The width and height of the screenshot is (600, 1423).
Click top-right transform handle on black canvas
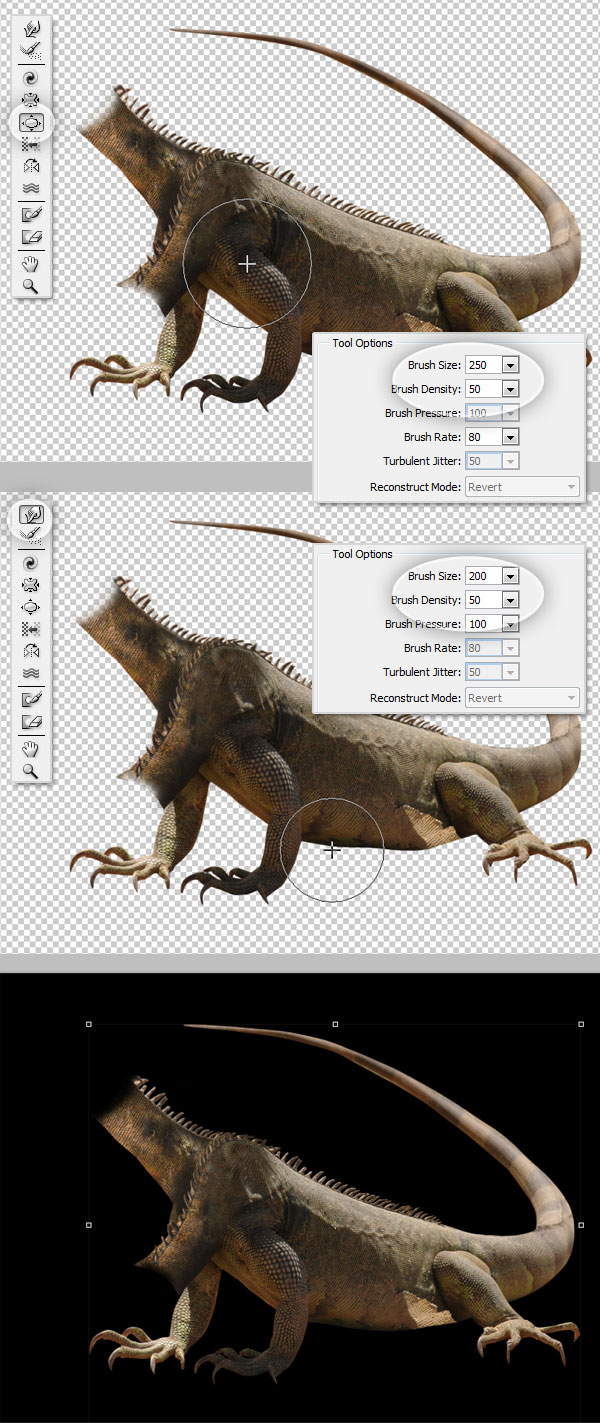[x=581, y=1024]
